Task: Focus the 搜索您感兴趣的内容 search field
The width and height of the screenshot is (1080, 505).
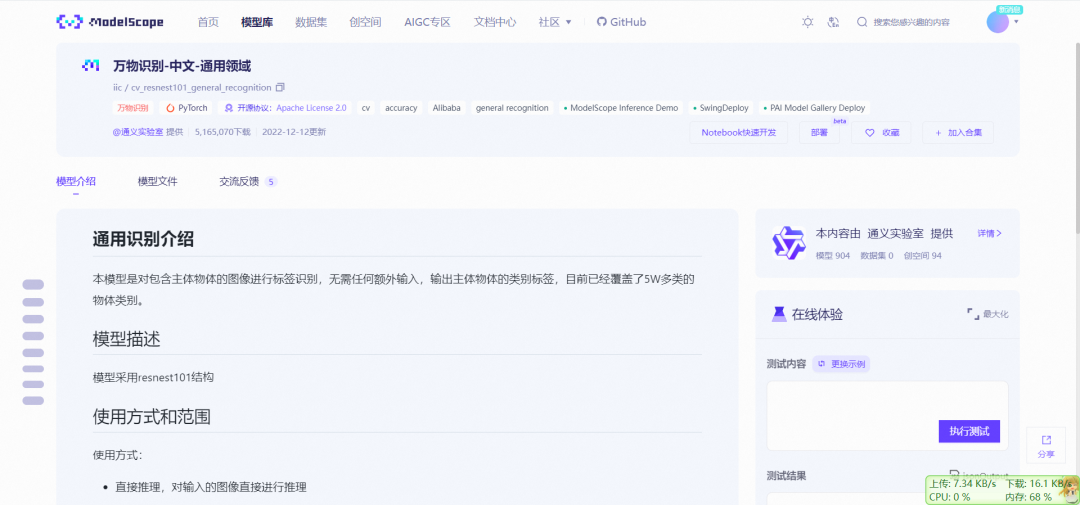Action: coord(911,22)
